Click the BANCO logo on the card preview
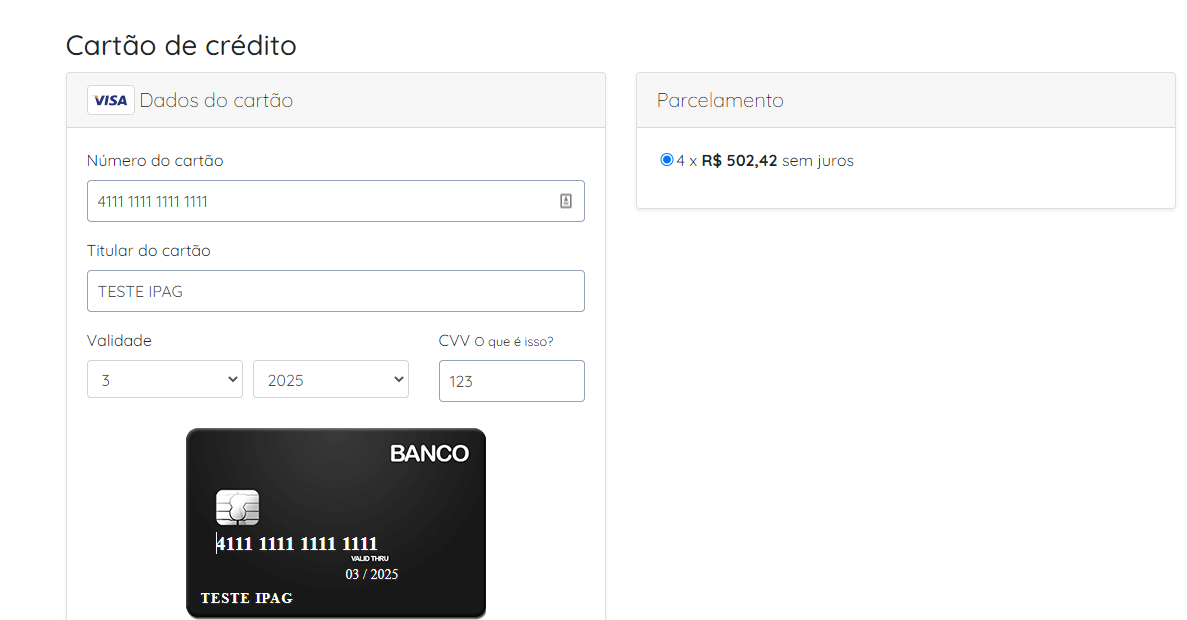1187x620 pixels. [x=429, y=453]
